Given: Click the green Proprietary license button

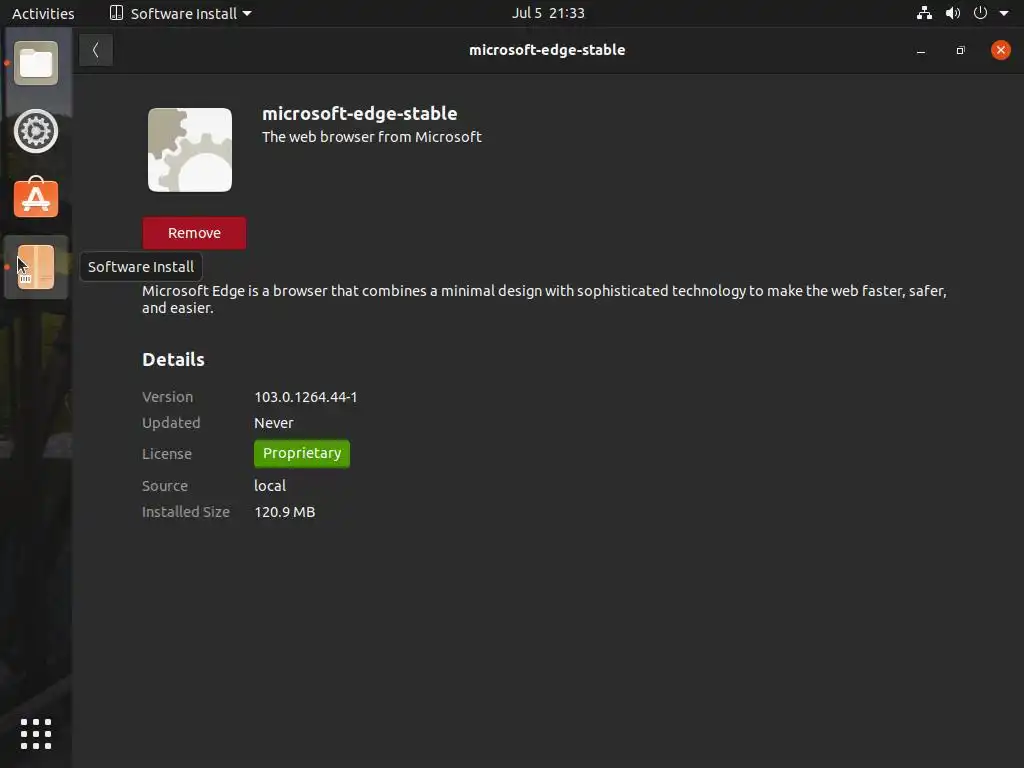Looking at the screenshot, I should pyautogui.click(x=302, y=453).
